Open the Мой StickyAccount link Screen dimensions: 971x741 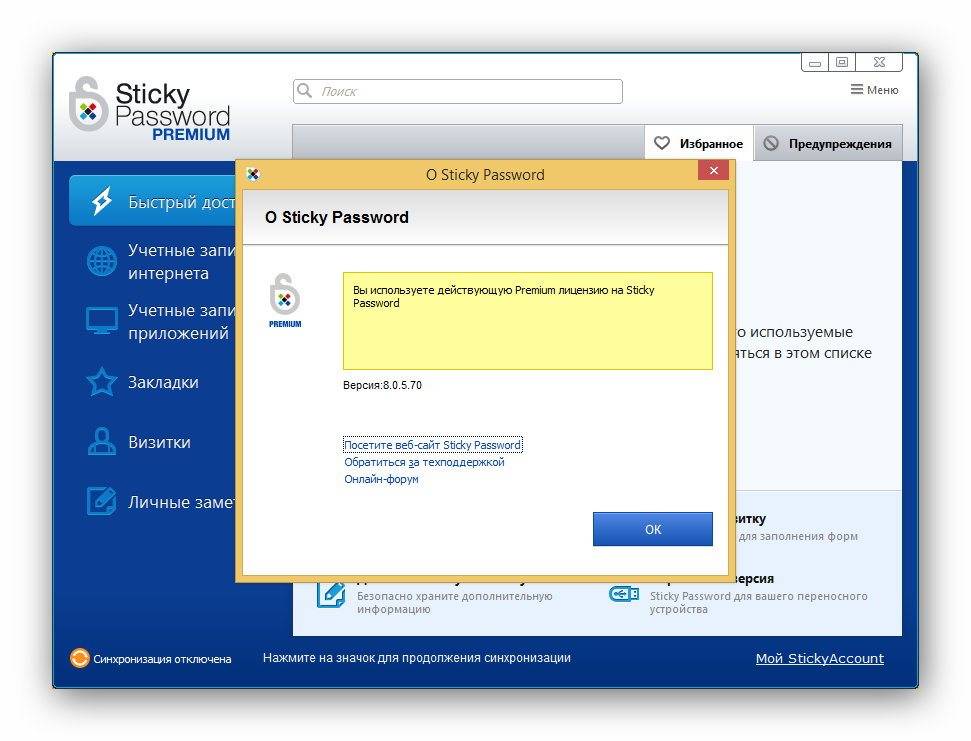point(819,658)
